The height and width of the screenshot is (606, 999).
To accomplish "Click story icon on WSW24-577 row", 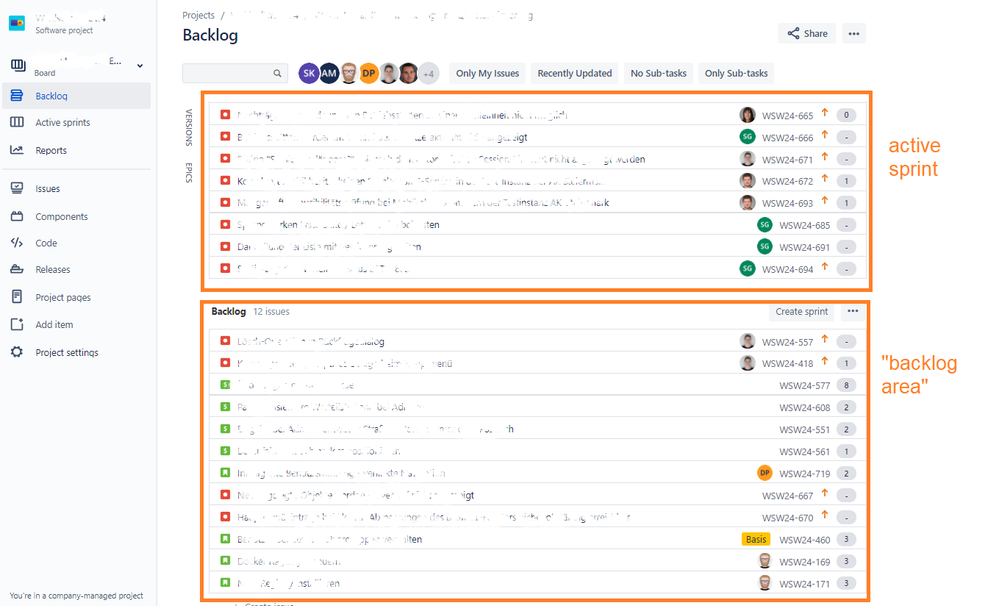I will pyautogui.click(x=225, y=385).
